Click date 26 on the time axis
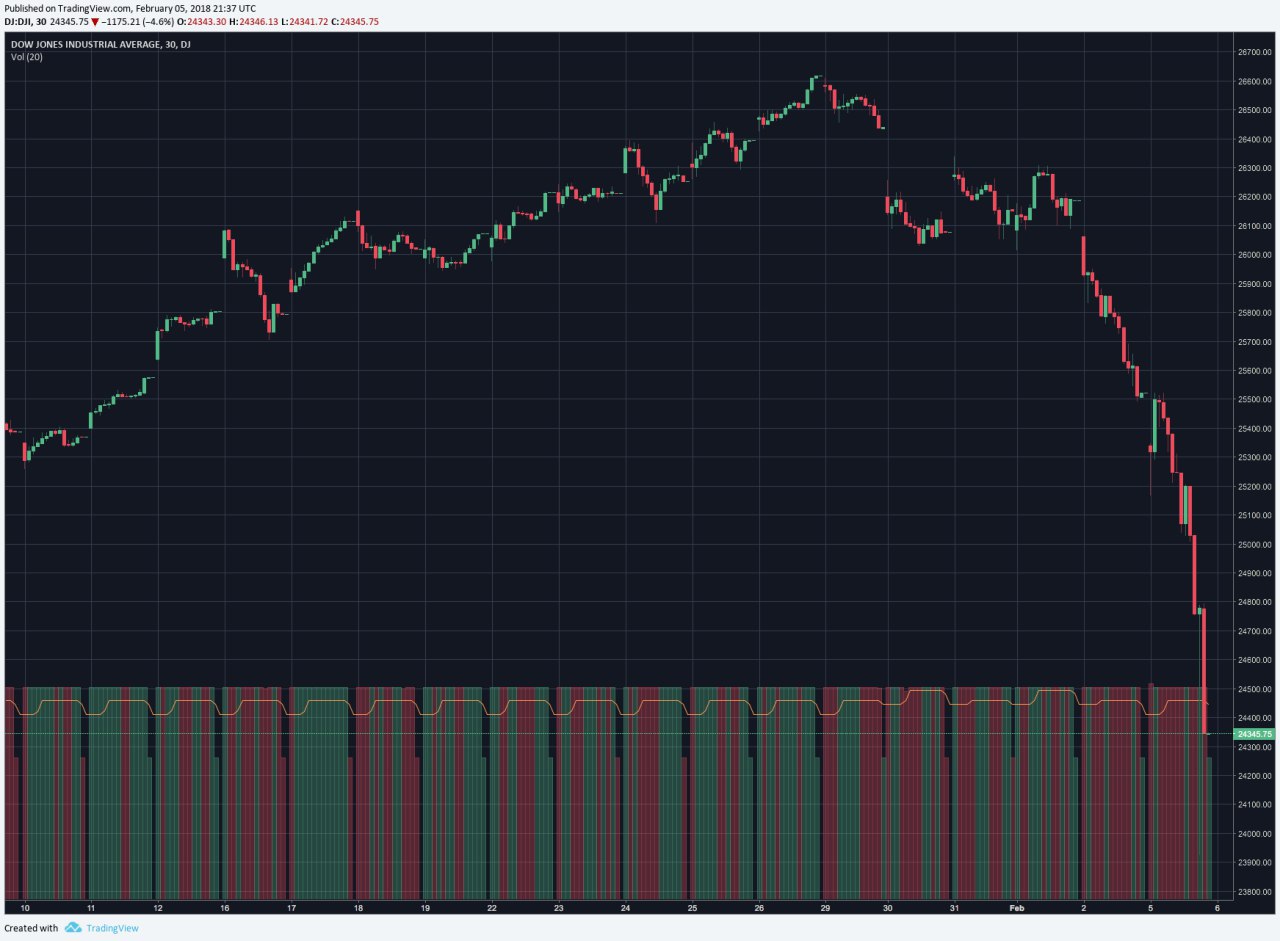This screenshot has width=1280, height=941. 759,908
